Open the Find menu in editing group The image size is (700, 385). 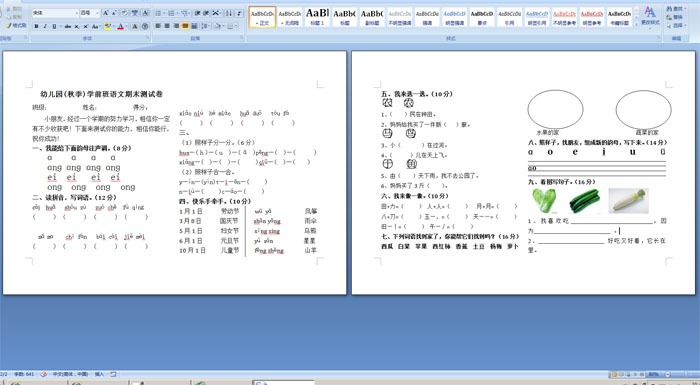pyautogui.click(x=675, y=9)
